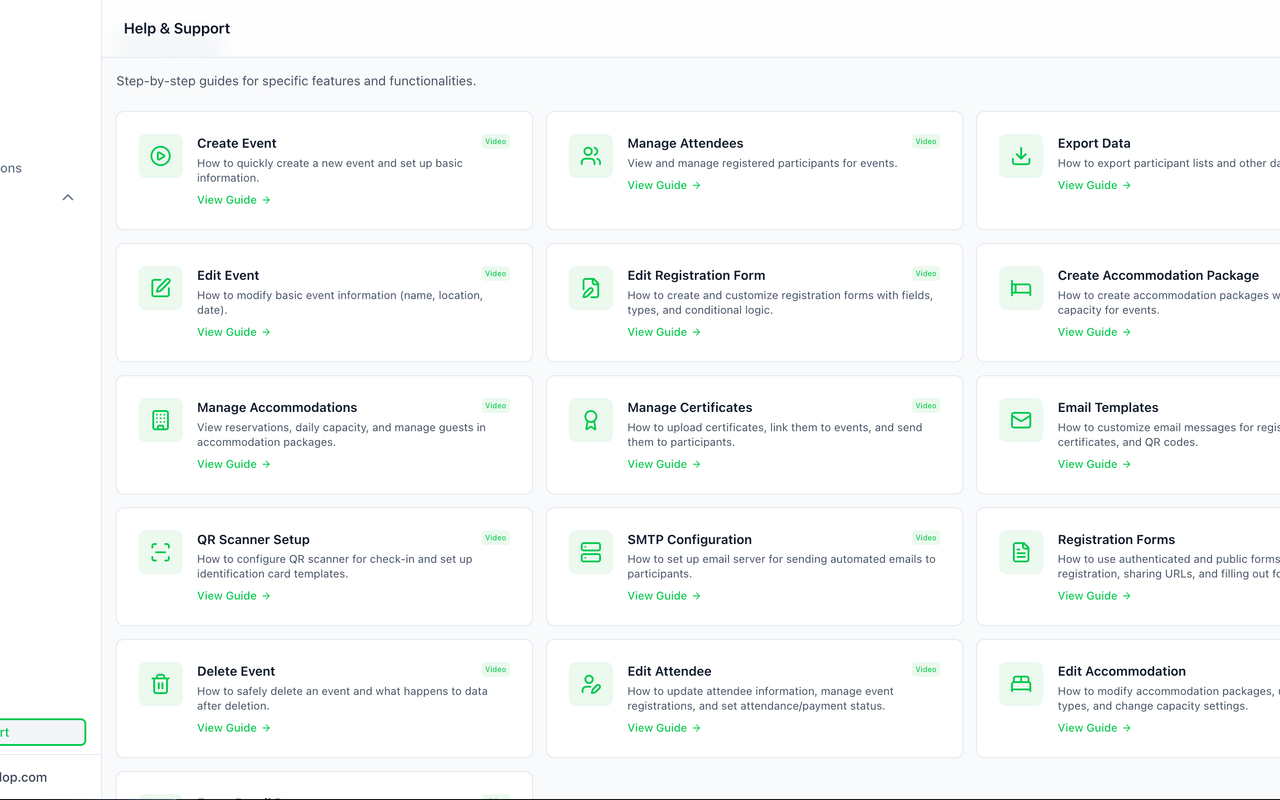Click the QR Scanner Setup icon
Screen dimensions: 1280x800
pyautogui.click(x=160, y=552)
